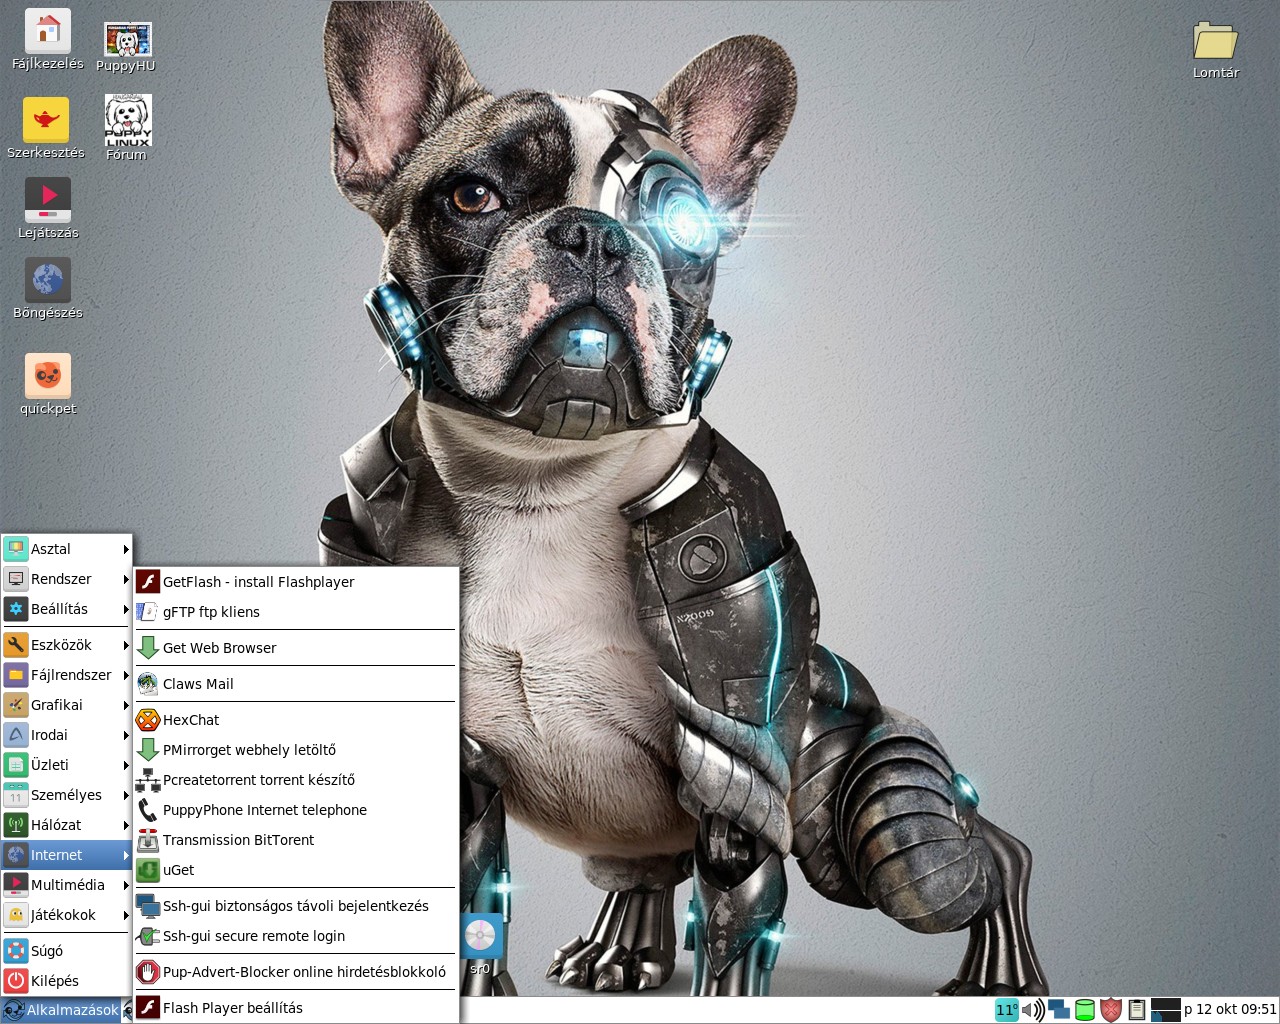
Task: Open Transmission BitTorent entry
Action: (x=297, y=840)
